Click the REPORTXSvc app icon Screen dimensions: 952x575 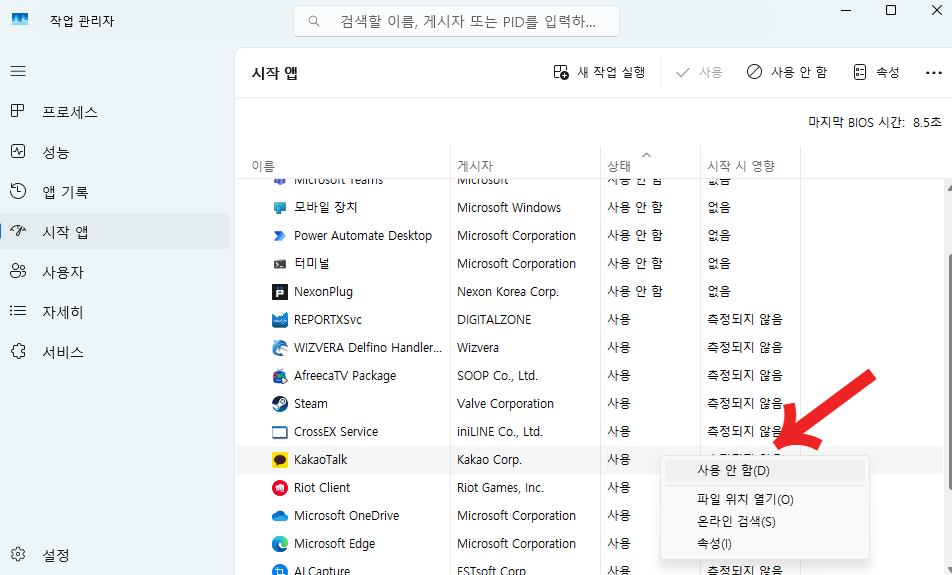279,319
